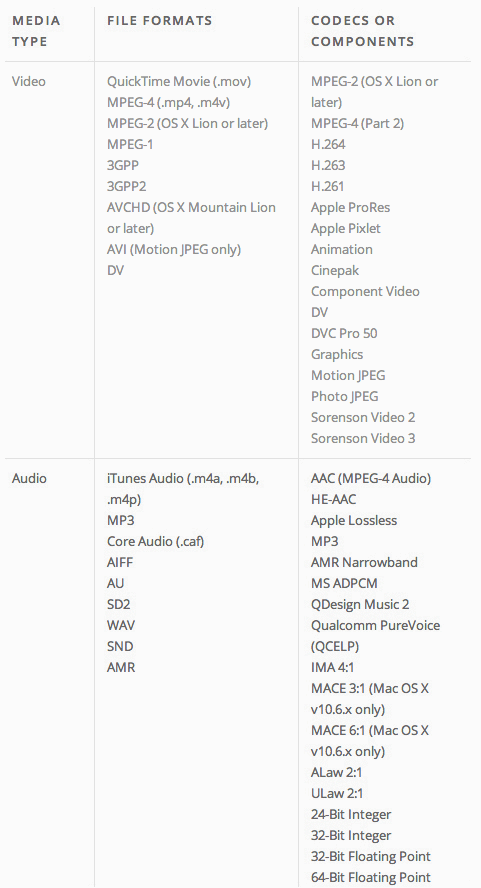This screenshot has width=481, height=888.
Task: Click QuickTime Movie (.mov) entry
Action: pyautogui.click(x=179, y=81)
